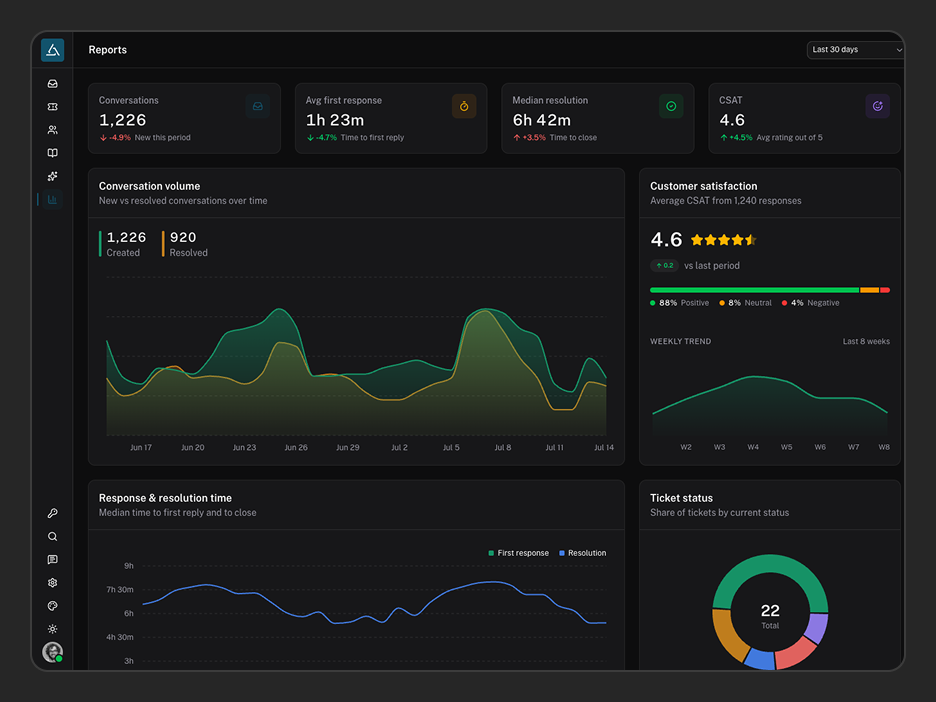Toggle the First response legend item
The image size is (936, 702).
(518, 553)
